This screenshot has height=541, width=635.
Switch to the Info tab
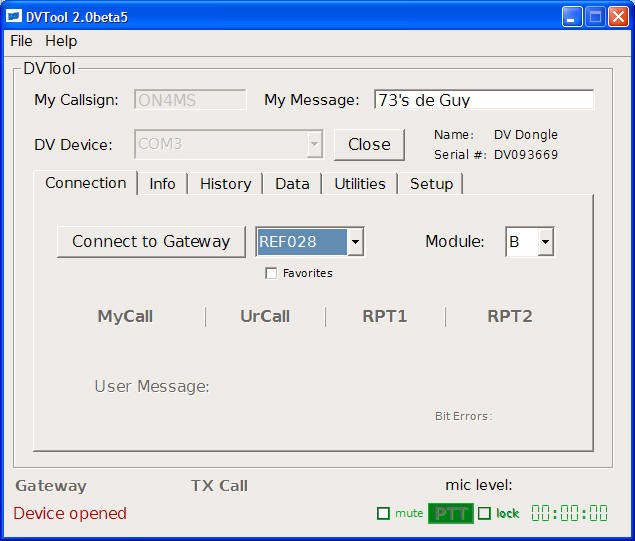tap(162, 184)
